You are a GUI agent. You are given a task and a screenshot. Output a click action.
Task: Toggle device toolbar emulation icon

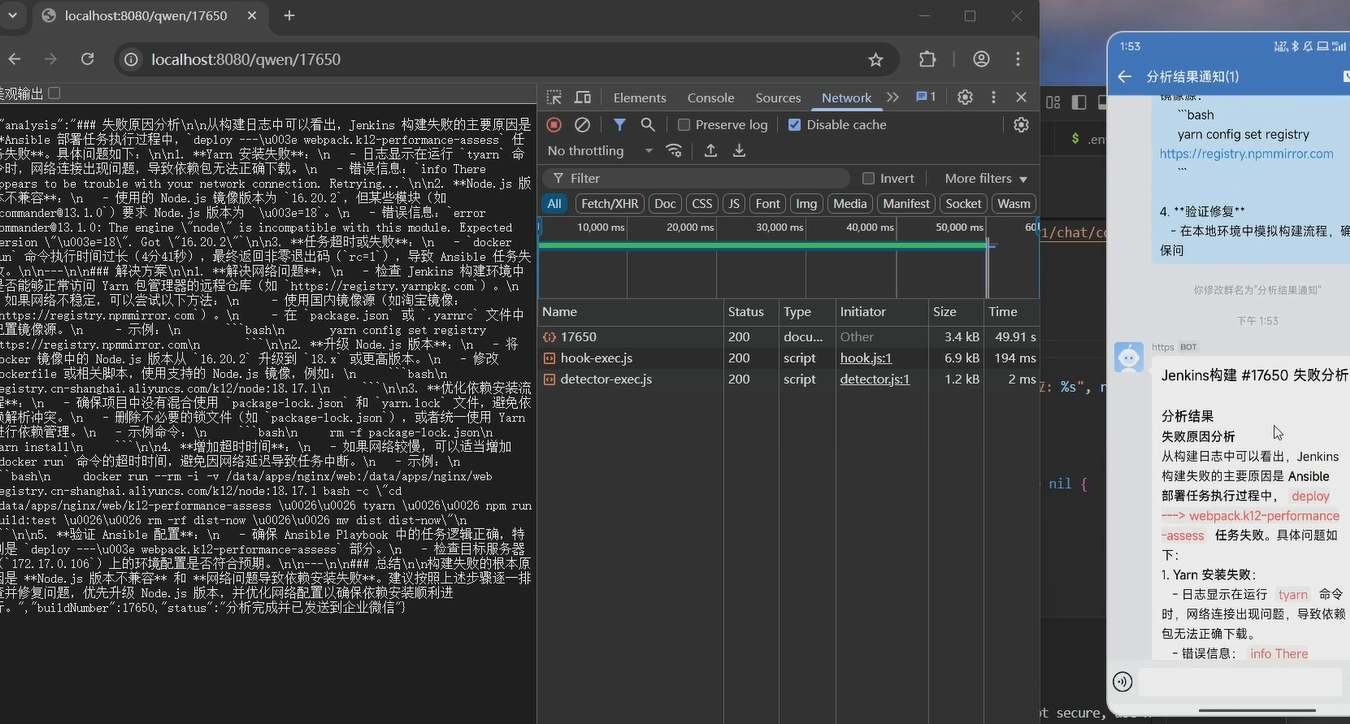(582, 98)
